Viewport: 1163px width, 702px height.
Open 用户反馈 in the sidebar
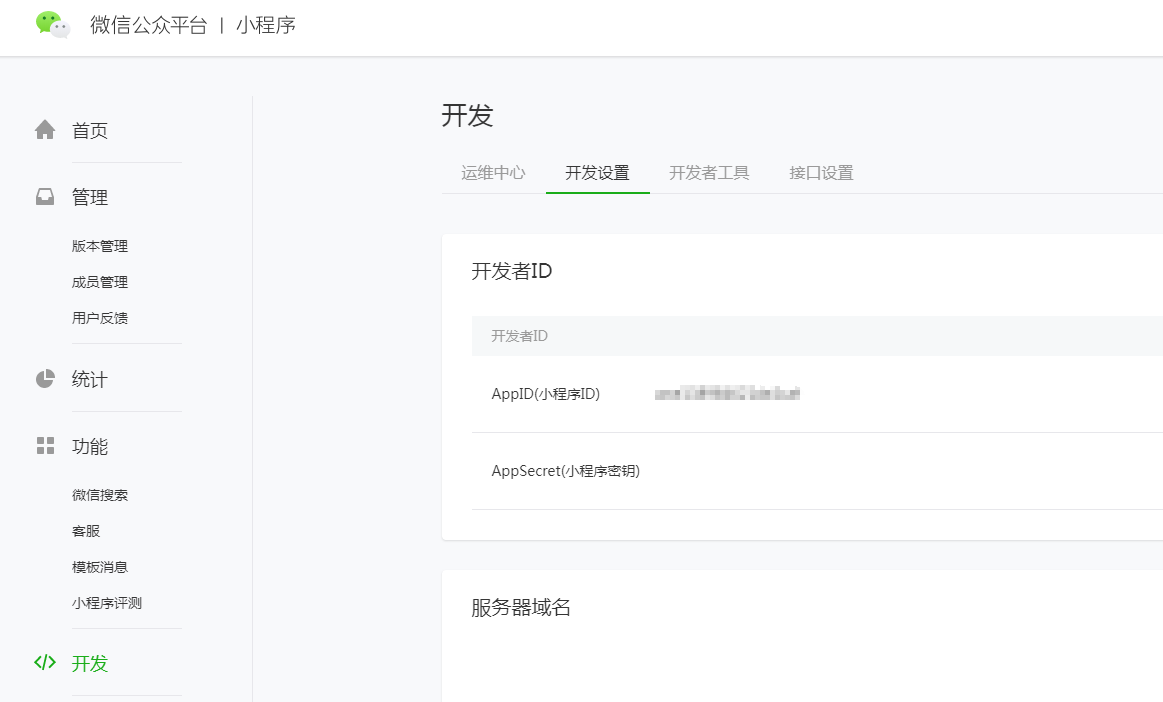[x=100, y=318]
